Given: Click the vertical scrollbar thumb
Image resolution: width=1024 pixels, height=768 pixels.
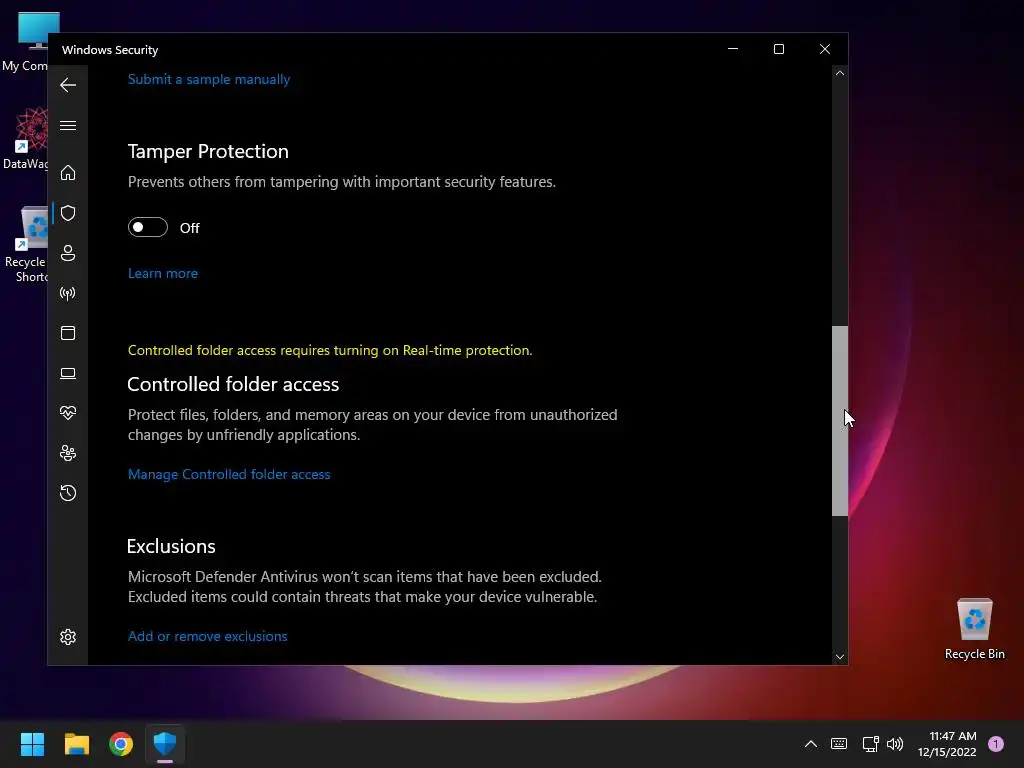Looking at the screenshot, I should coord(840,421).
